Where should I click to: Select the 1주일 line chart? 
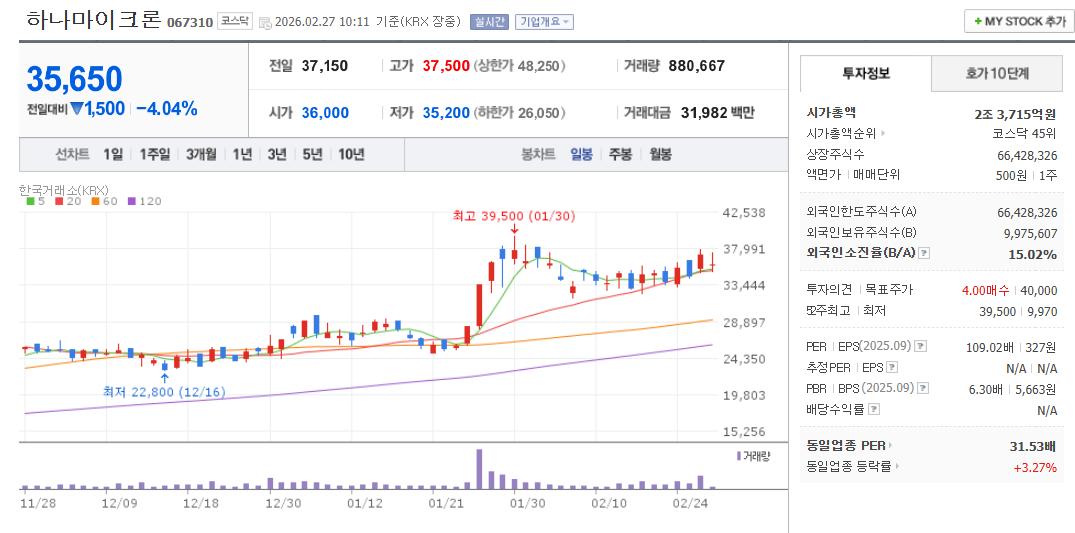coord(154,154)
